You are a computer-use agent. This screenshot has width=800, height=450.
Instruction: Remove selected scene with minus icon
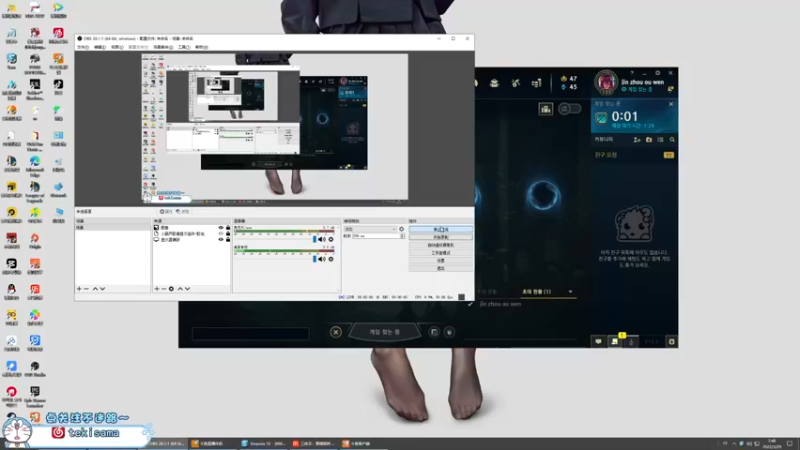click(86, 289)
